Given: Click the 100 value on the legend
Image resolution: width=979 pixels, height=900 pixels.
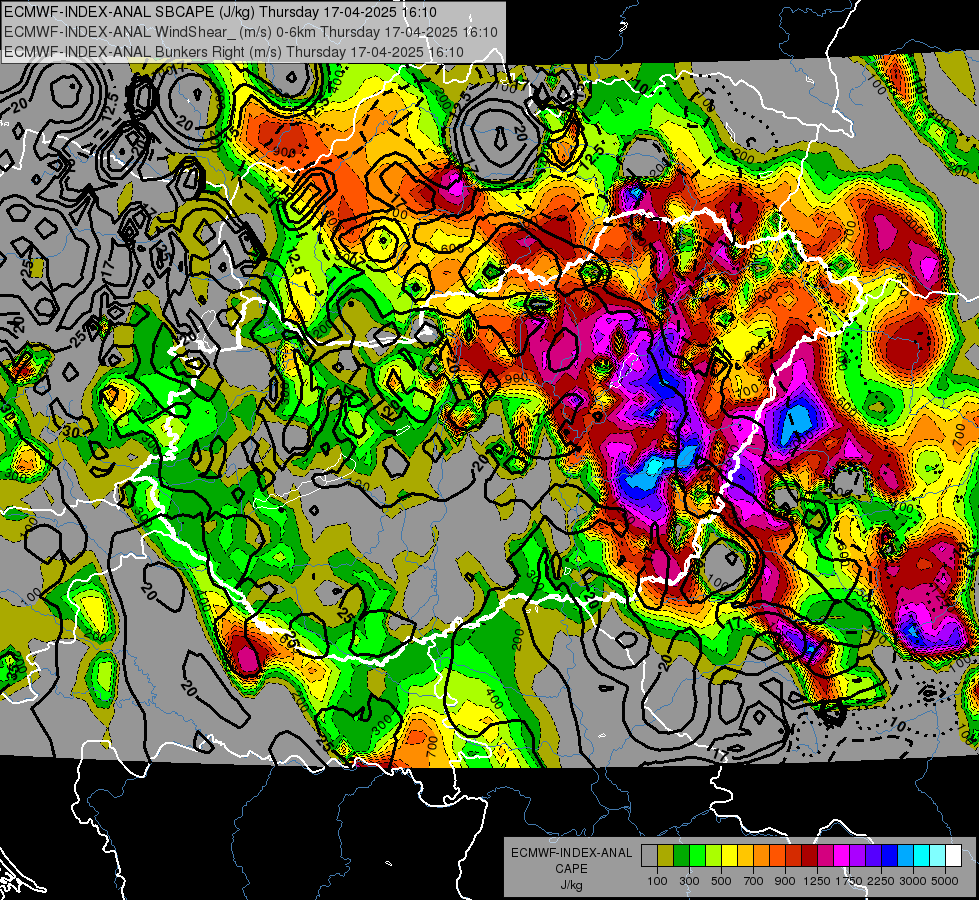Looking at the screenshot, I should pos(657,881).
